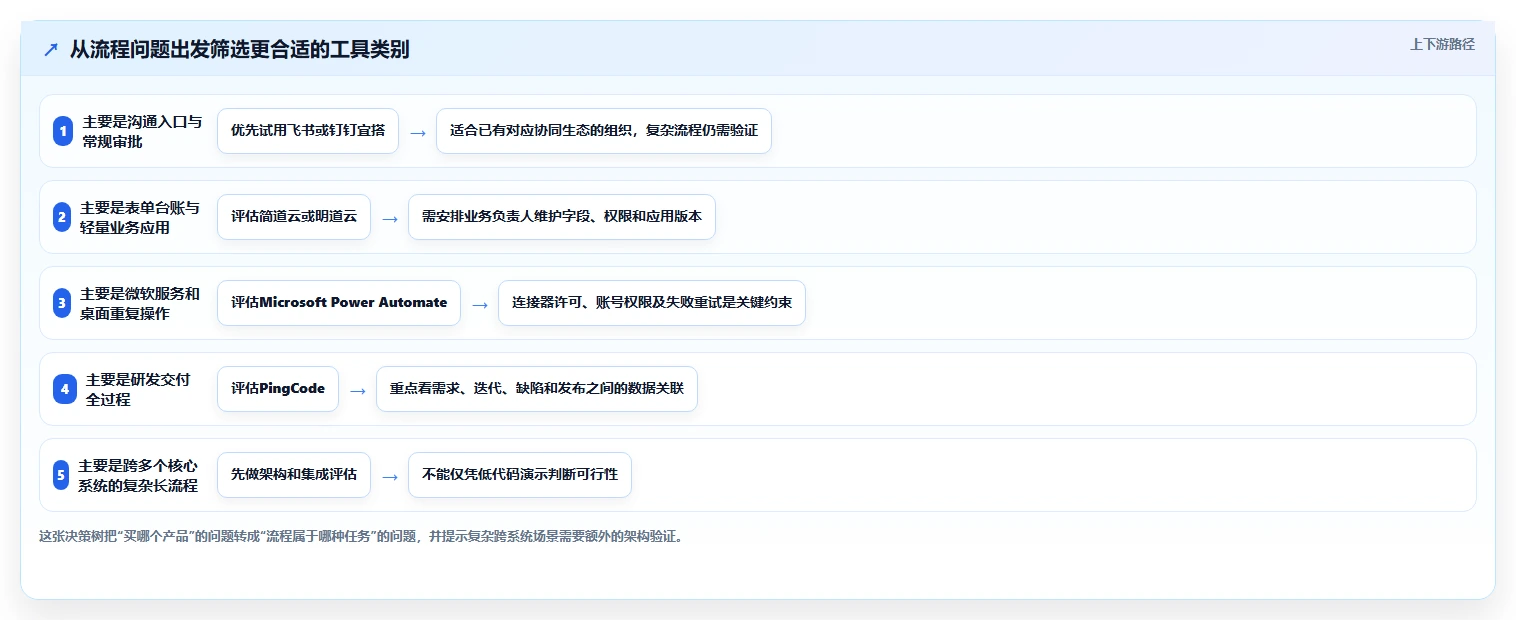
Task: Click the 不能仅凭低代码演示判断可行性 box
Action: pyautogui.click(x=520, y=475)
